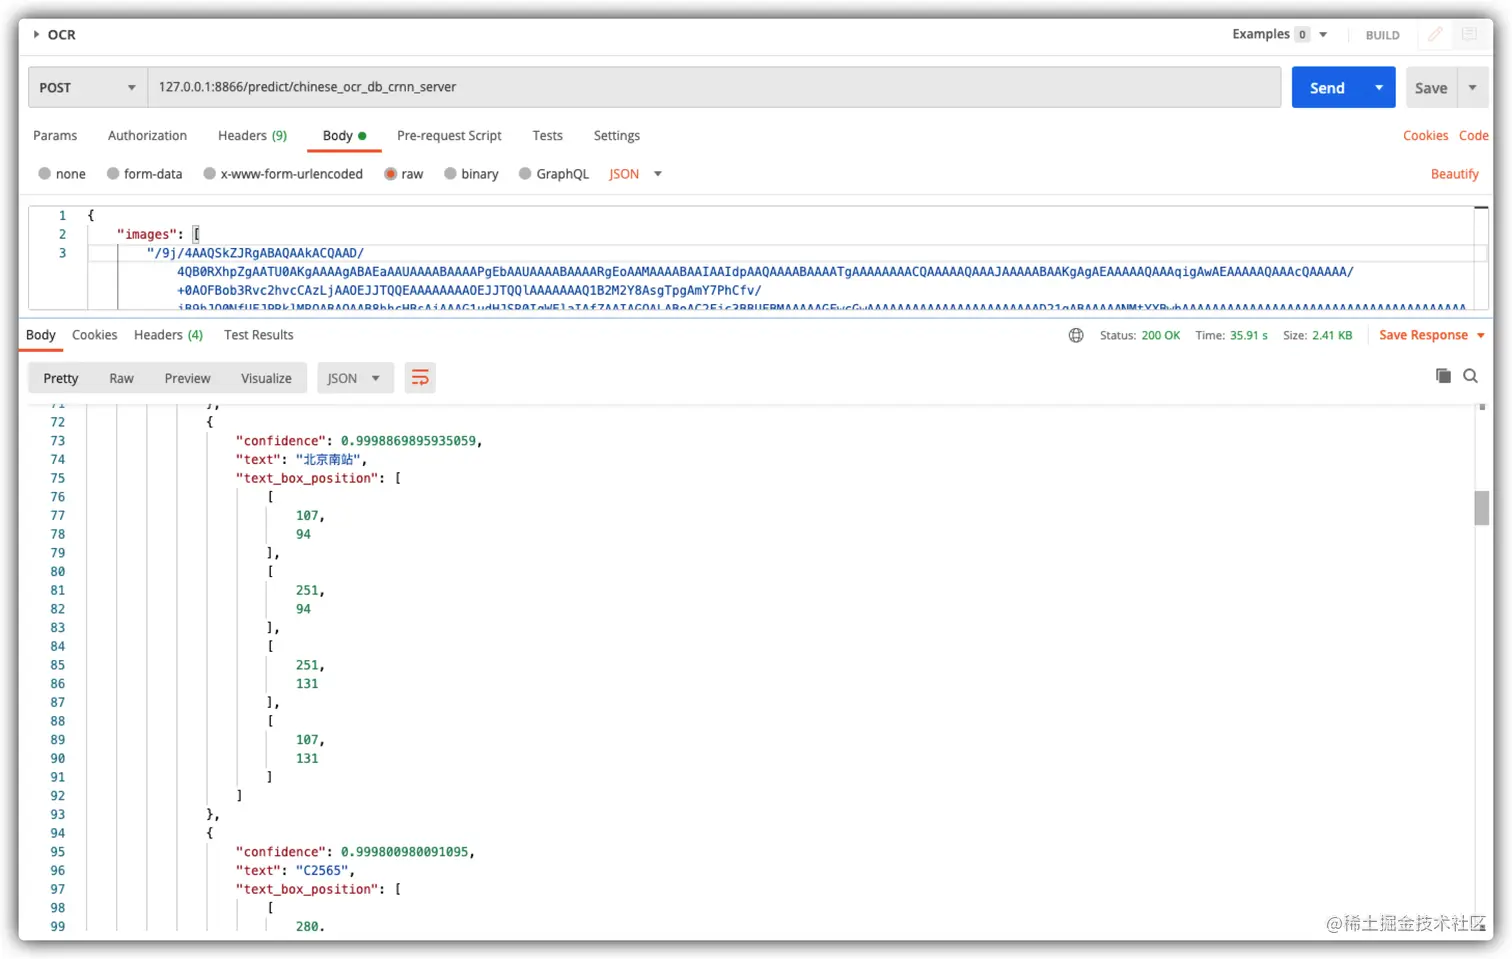This screenshot has width=1512, height=959.
Task: Click the text value "北京南站"
Action: (330, 460)
